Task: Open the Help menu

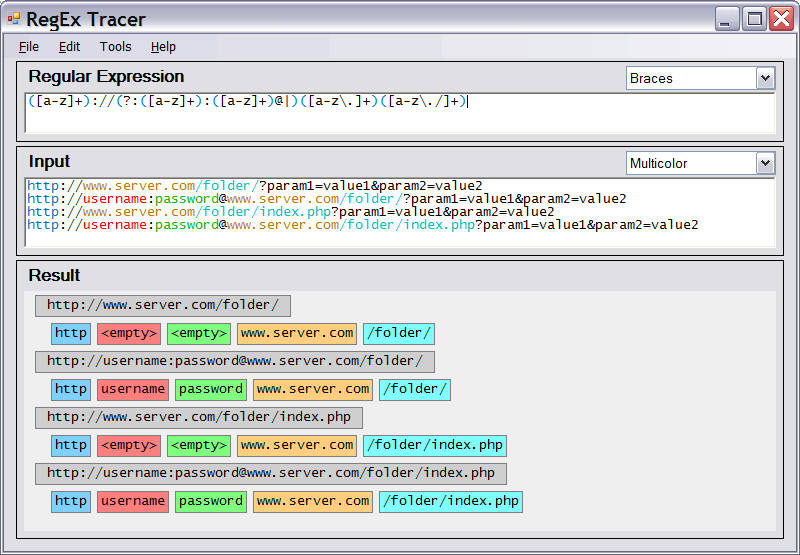Action: 163,47
